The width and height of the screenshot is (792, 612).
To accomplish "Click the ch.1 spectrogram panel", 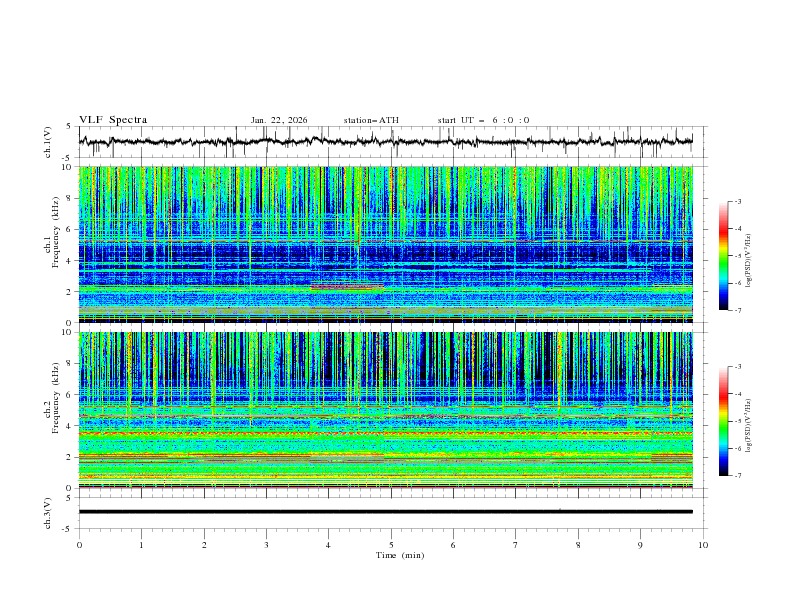I will coord(385,244).
